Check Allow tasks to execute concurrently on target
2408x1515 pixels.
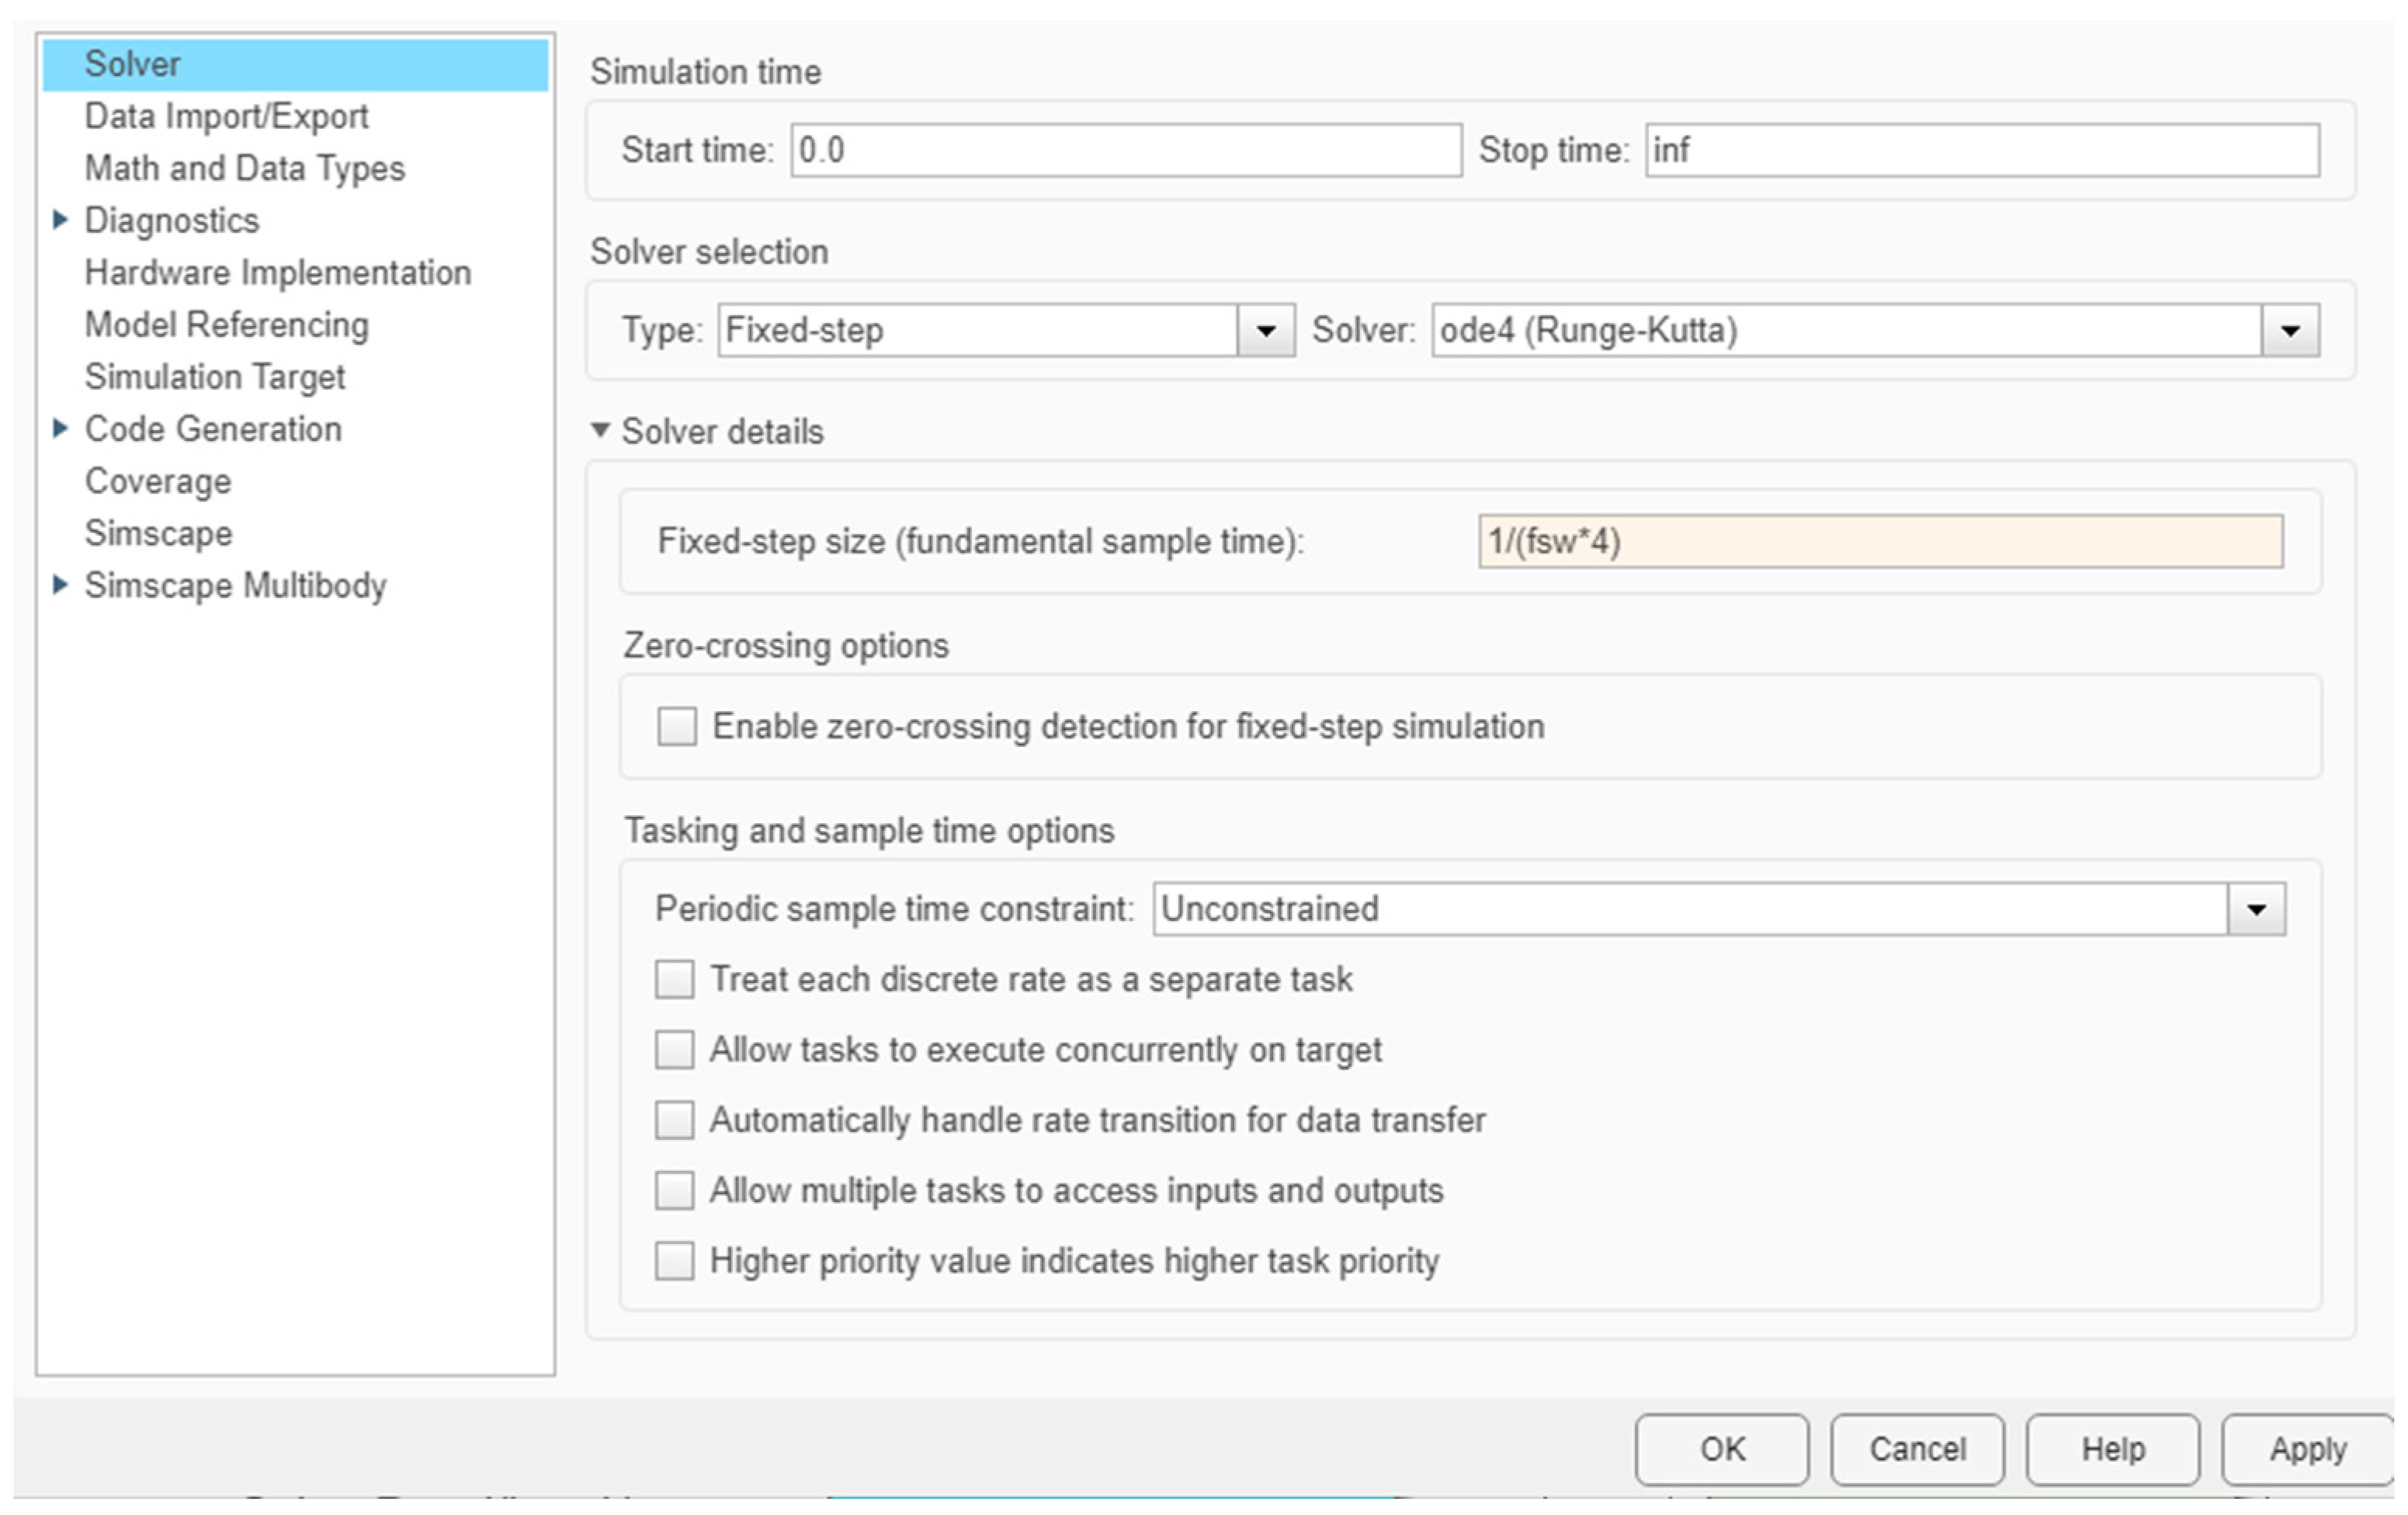pos(675,1050)
